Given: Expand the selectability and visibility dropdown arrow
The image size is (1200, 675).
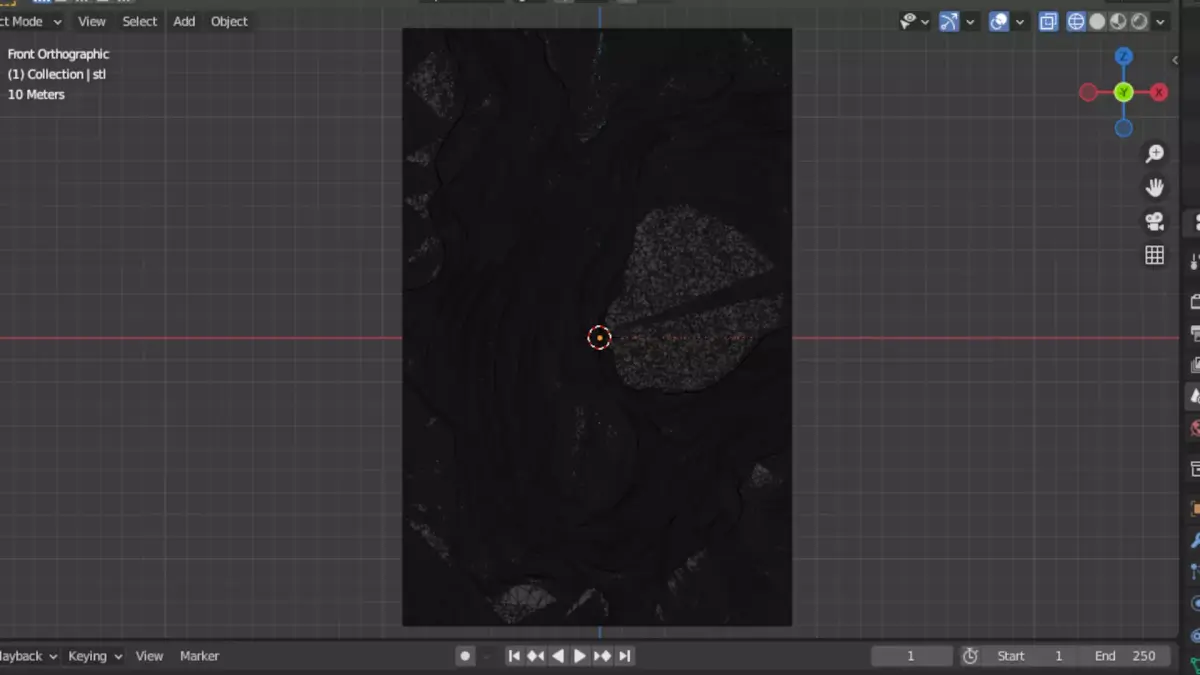Looking at the screenshot, I should click(925, 21).
